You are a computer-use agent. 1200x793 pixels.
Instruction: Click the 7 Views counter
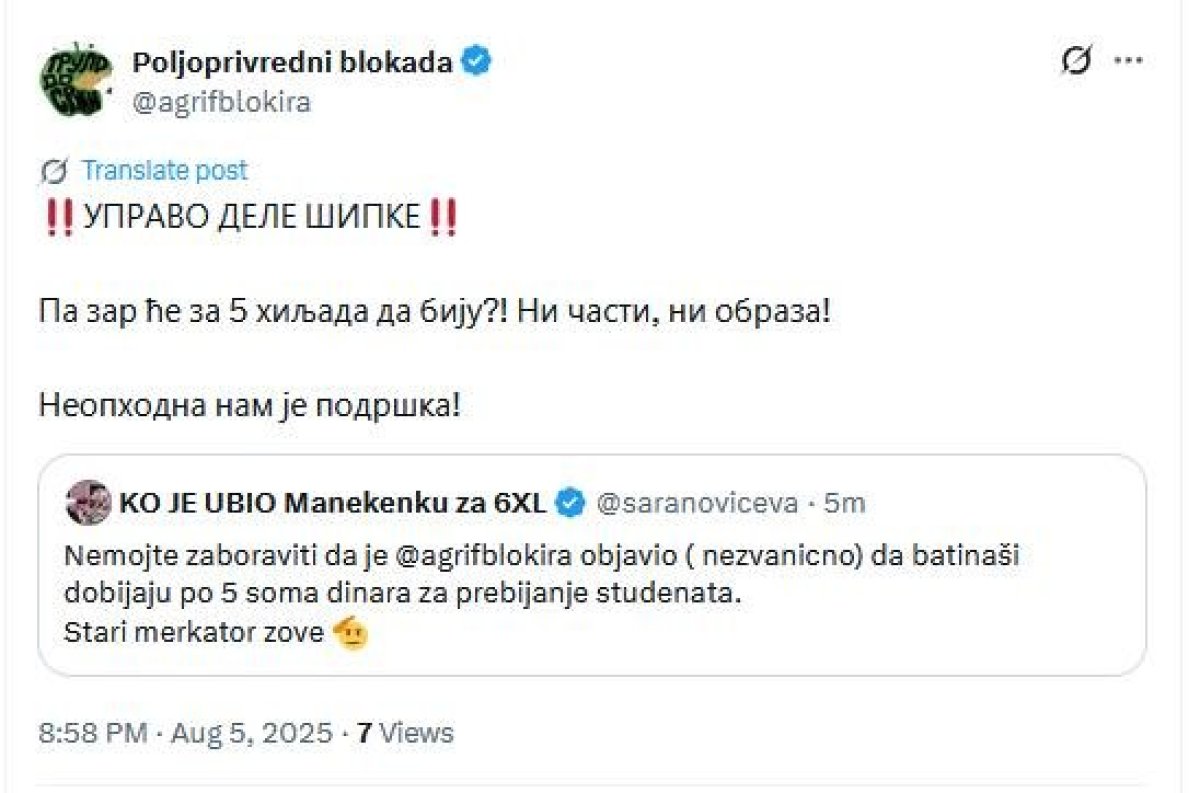pos(405,733)
